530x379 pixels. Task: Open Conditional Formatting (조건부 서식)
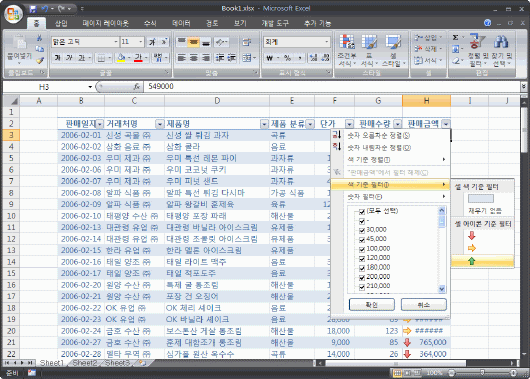click(347, 50)
